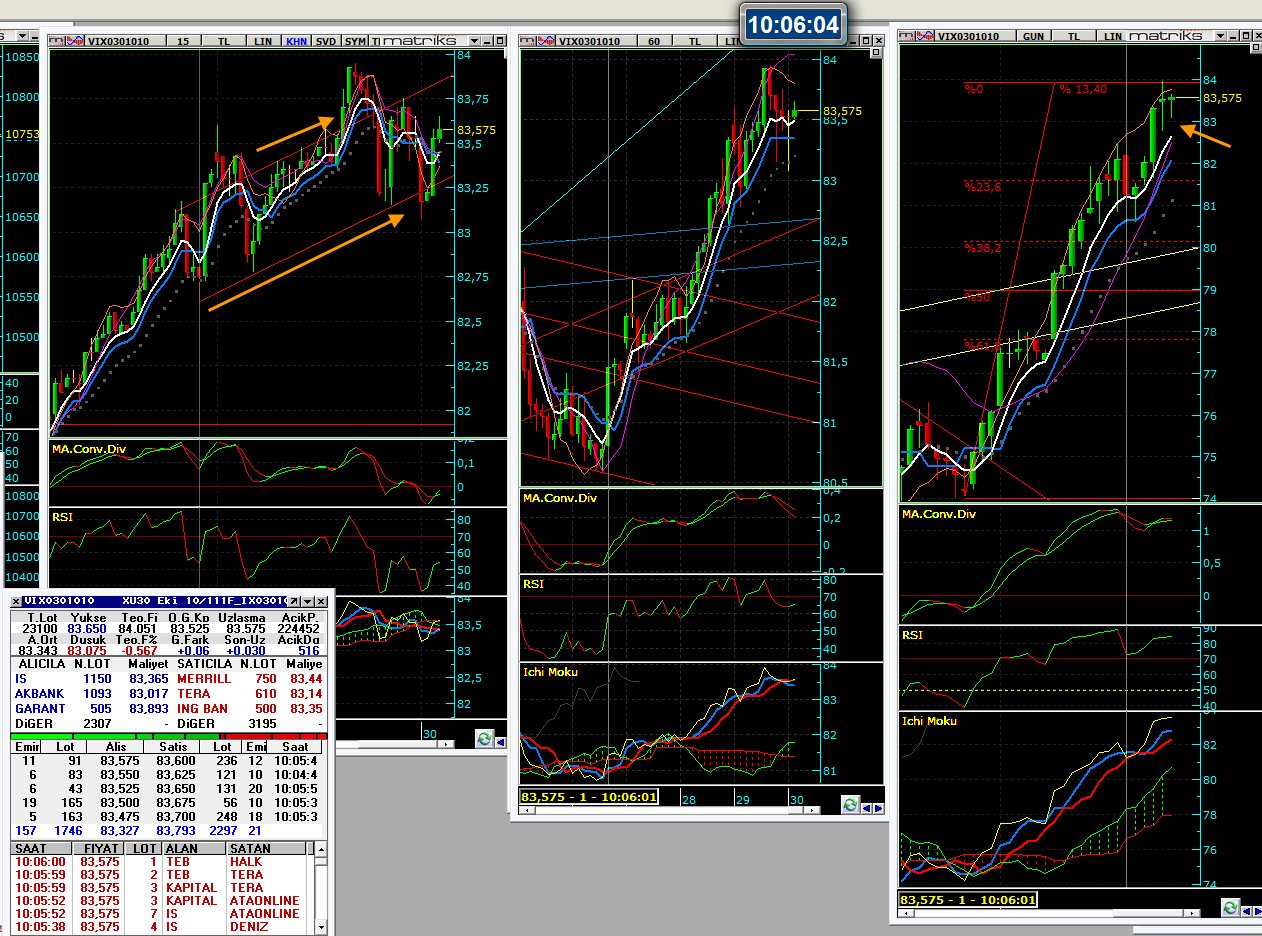
Task: Click refresh icon below the 60-minute chart
Action: (x=850, y=804)
